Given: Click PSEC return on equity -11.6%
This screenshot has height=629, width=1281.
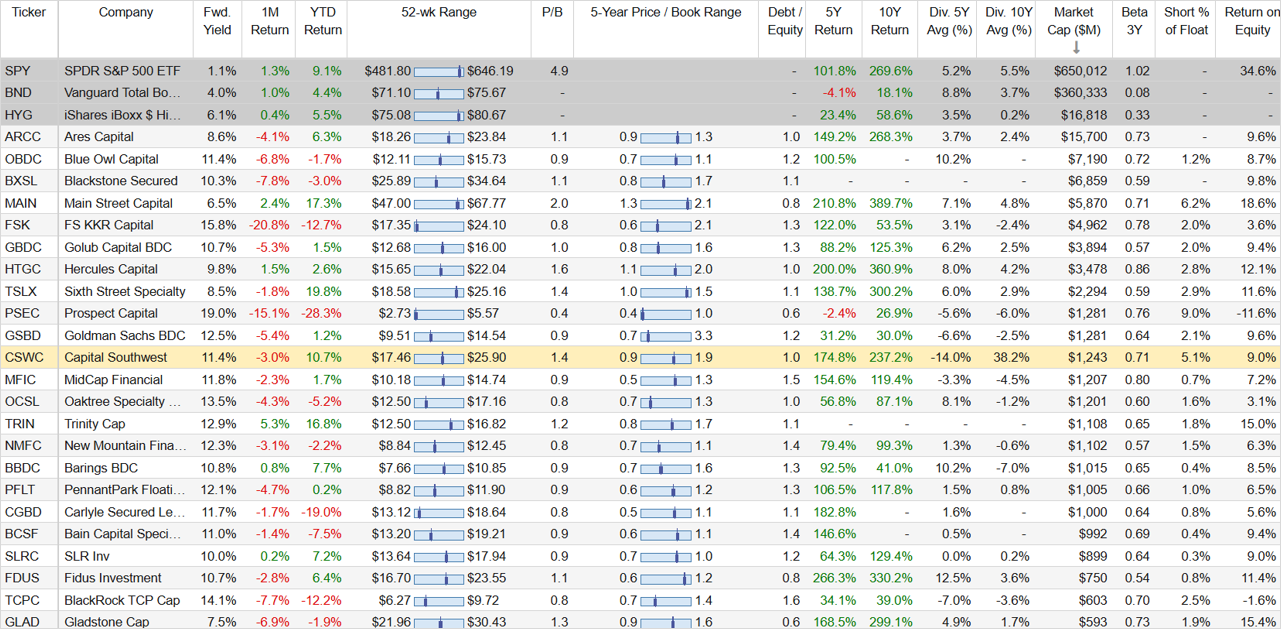Looking at the screenshot, I should click(x=1256, y=313).
